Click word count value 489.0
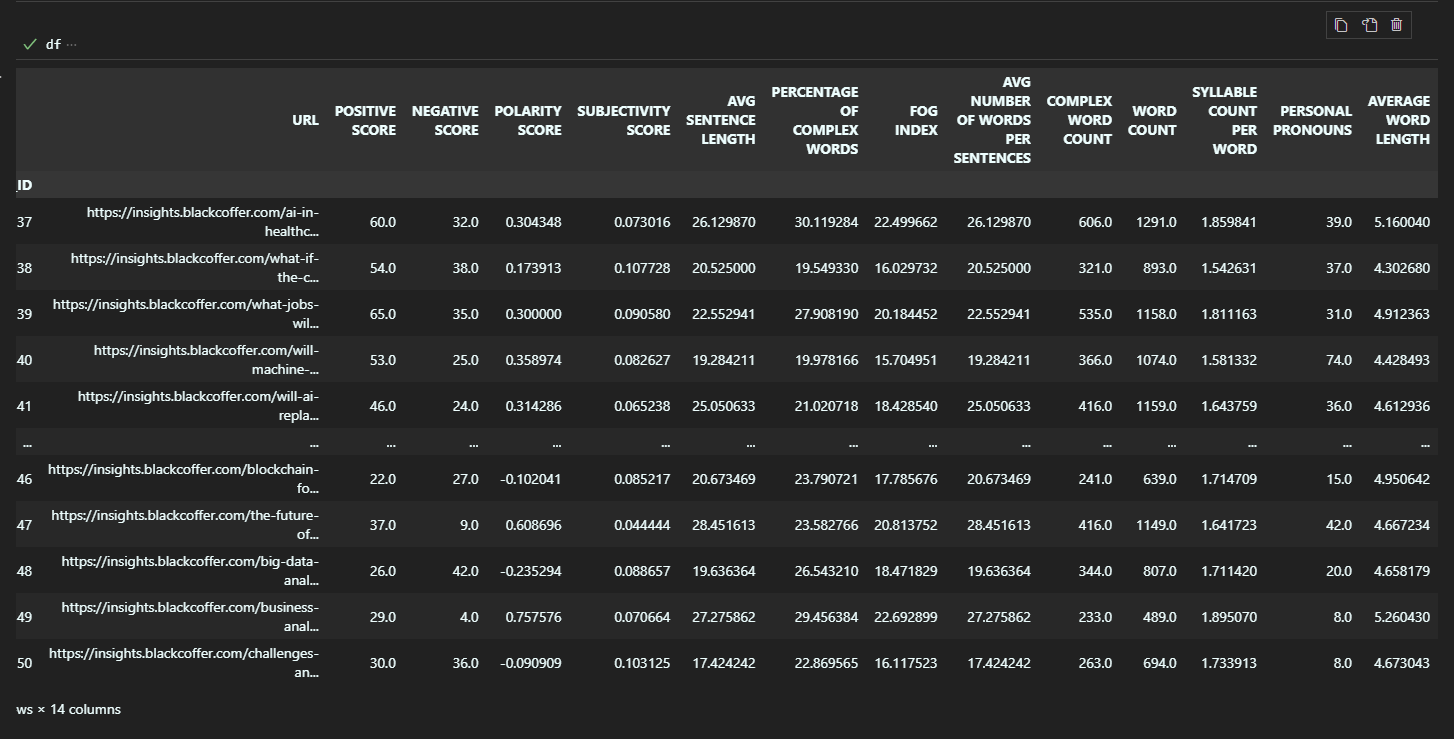This screenshot has width=1454, height=739. pyautogui.click(x=1159, y=617)
